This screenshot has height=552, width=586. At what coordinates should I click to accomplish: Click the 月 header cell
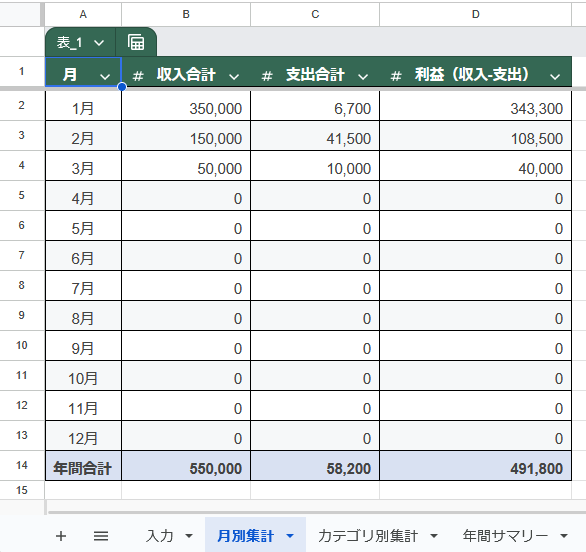click(x=83, y=72)
